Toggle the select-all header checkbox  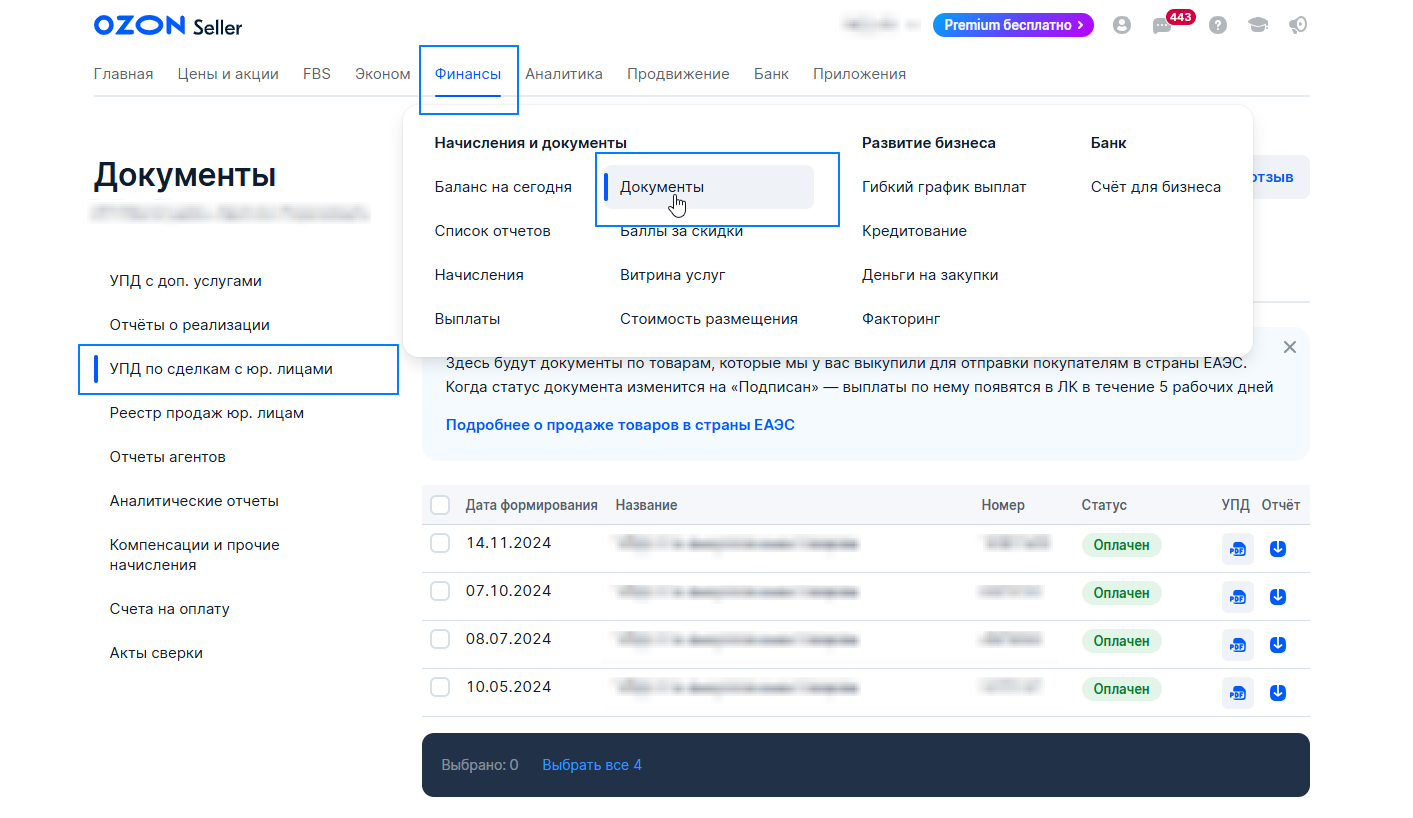pos(440,505)
